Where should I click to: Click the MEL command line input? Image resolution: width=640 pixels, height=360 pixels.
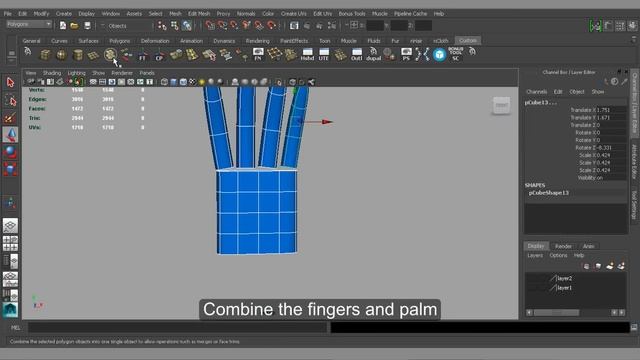[177, 327]
